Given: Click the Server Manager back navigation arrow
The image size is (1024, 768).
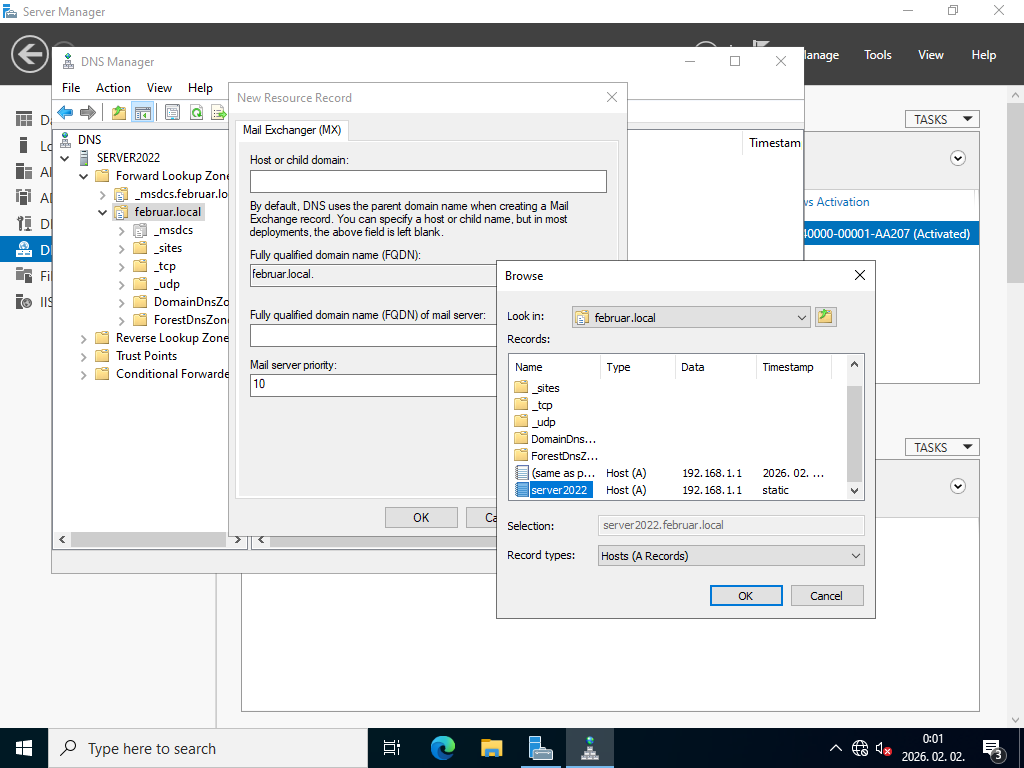Looking at the screenshot, I should [x=30, y=55].
